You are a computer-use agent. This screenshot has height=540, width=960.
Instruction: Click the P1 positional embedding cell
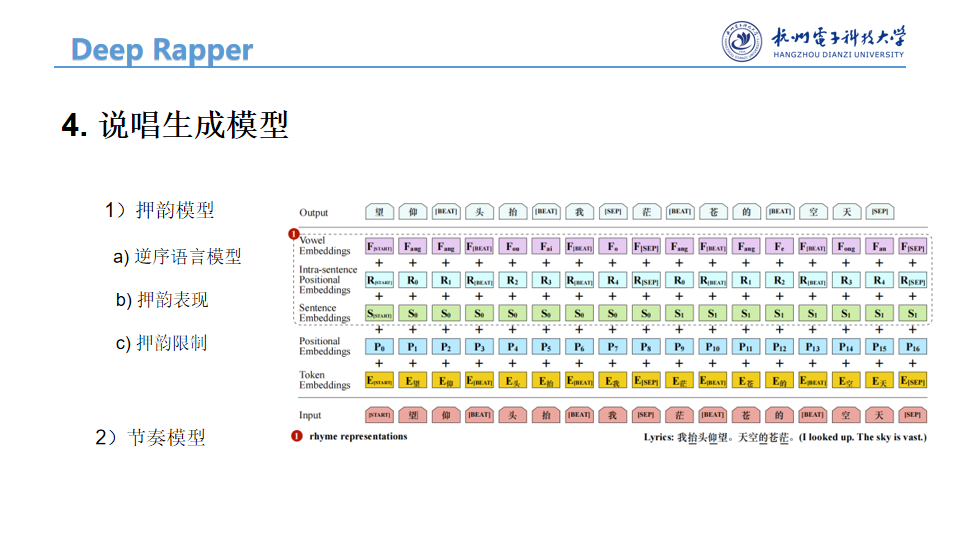tap(413, 347)
